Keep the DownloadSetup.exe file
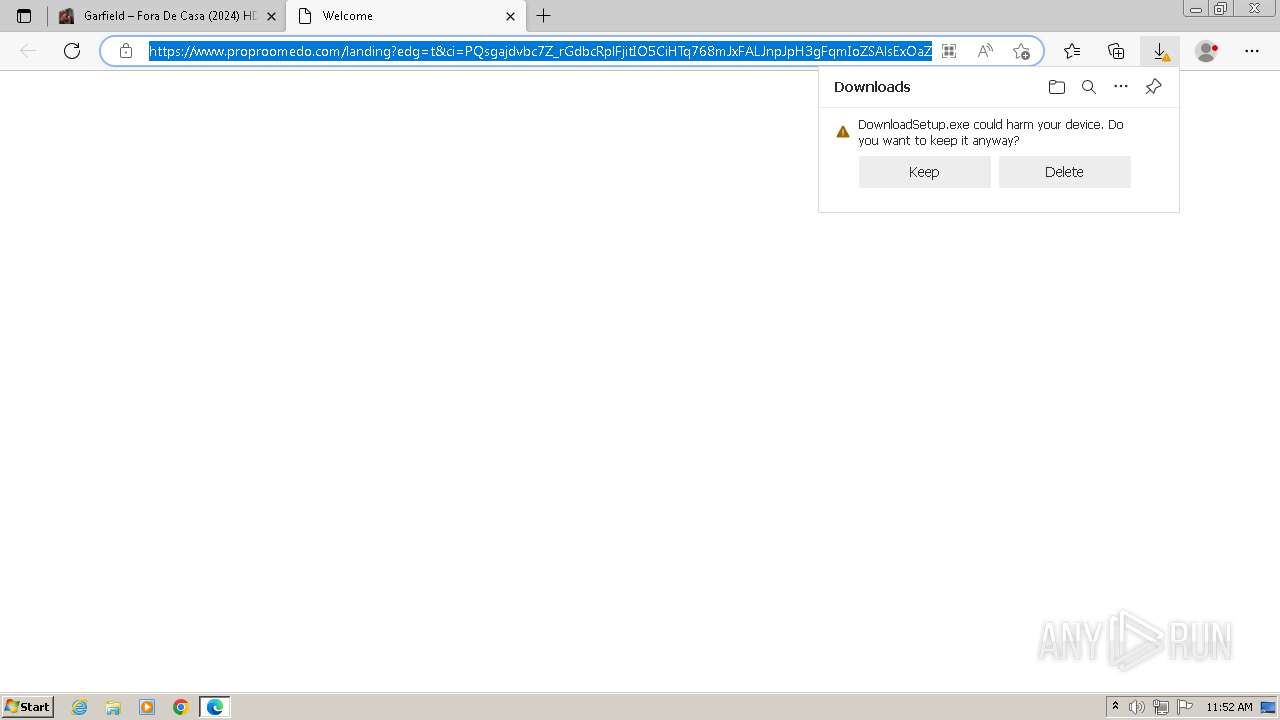Screen dimensions: 1280x720 coord(924,172)
